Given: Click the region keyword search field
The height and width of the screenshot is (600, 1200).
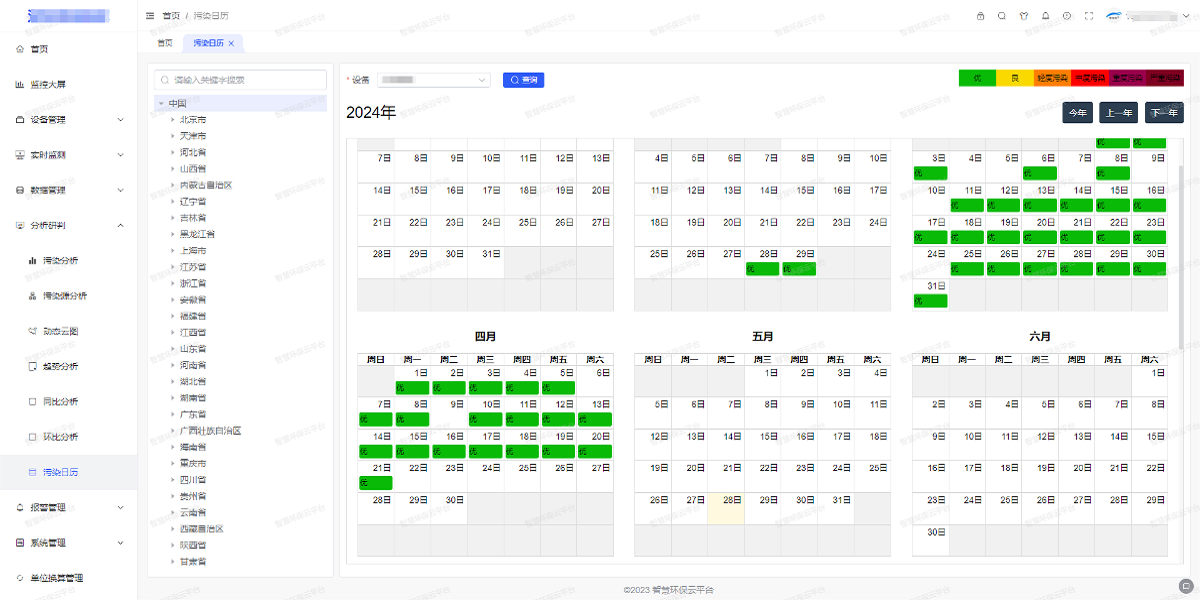Looking at the screenshot, I should pos(241,79).
